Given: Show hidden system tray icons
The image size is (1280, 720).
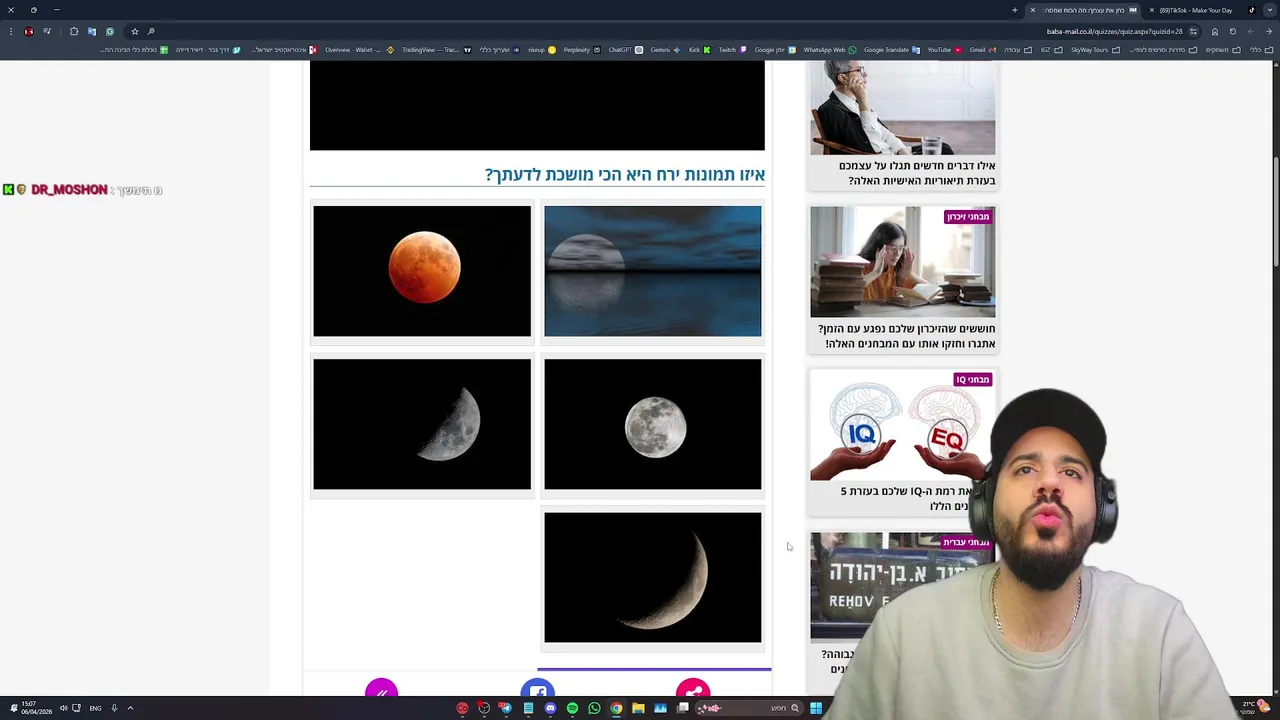Looking at the screenshot, I should [130, 708].
